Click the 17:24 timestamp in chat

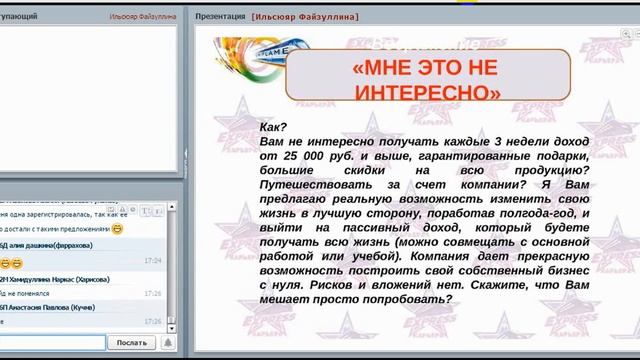click(x=153, y=260)
